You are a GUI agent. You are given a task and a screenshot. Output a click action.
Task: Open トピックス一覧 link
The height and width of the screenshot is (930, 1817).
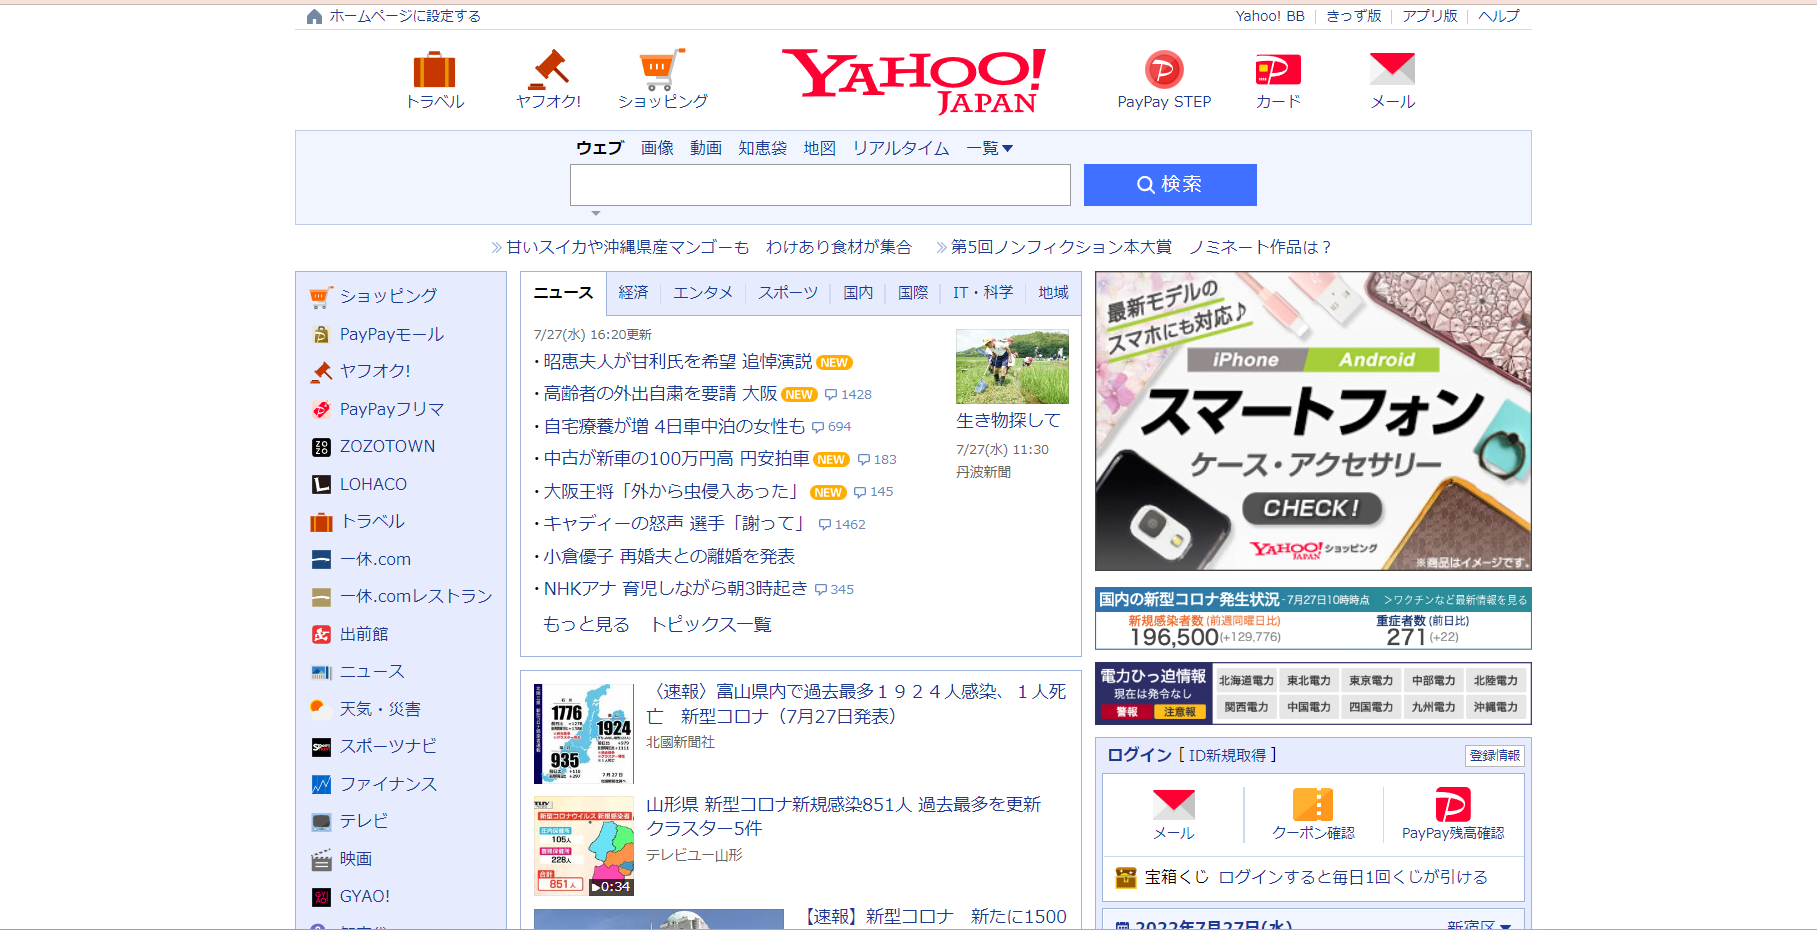[x=711, y=624]
